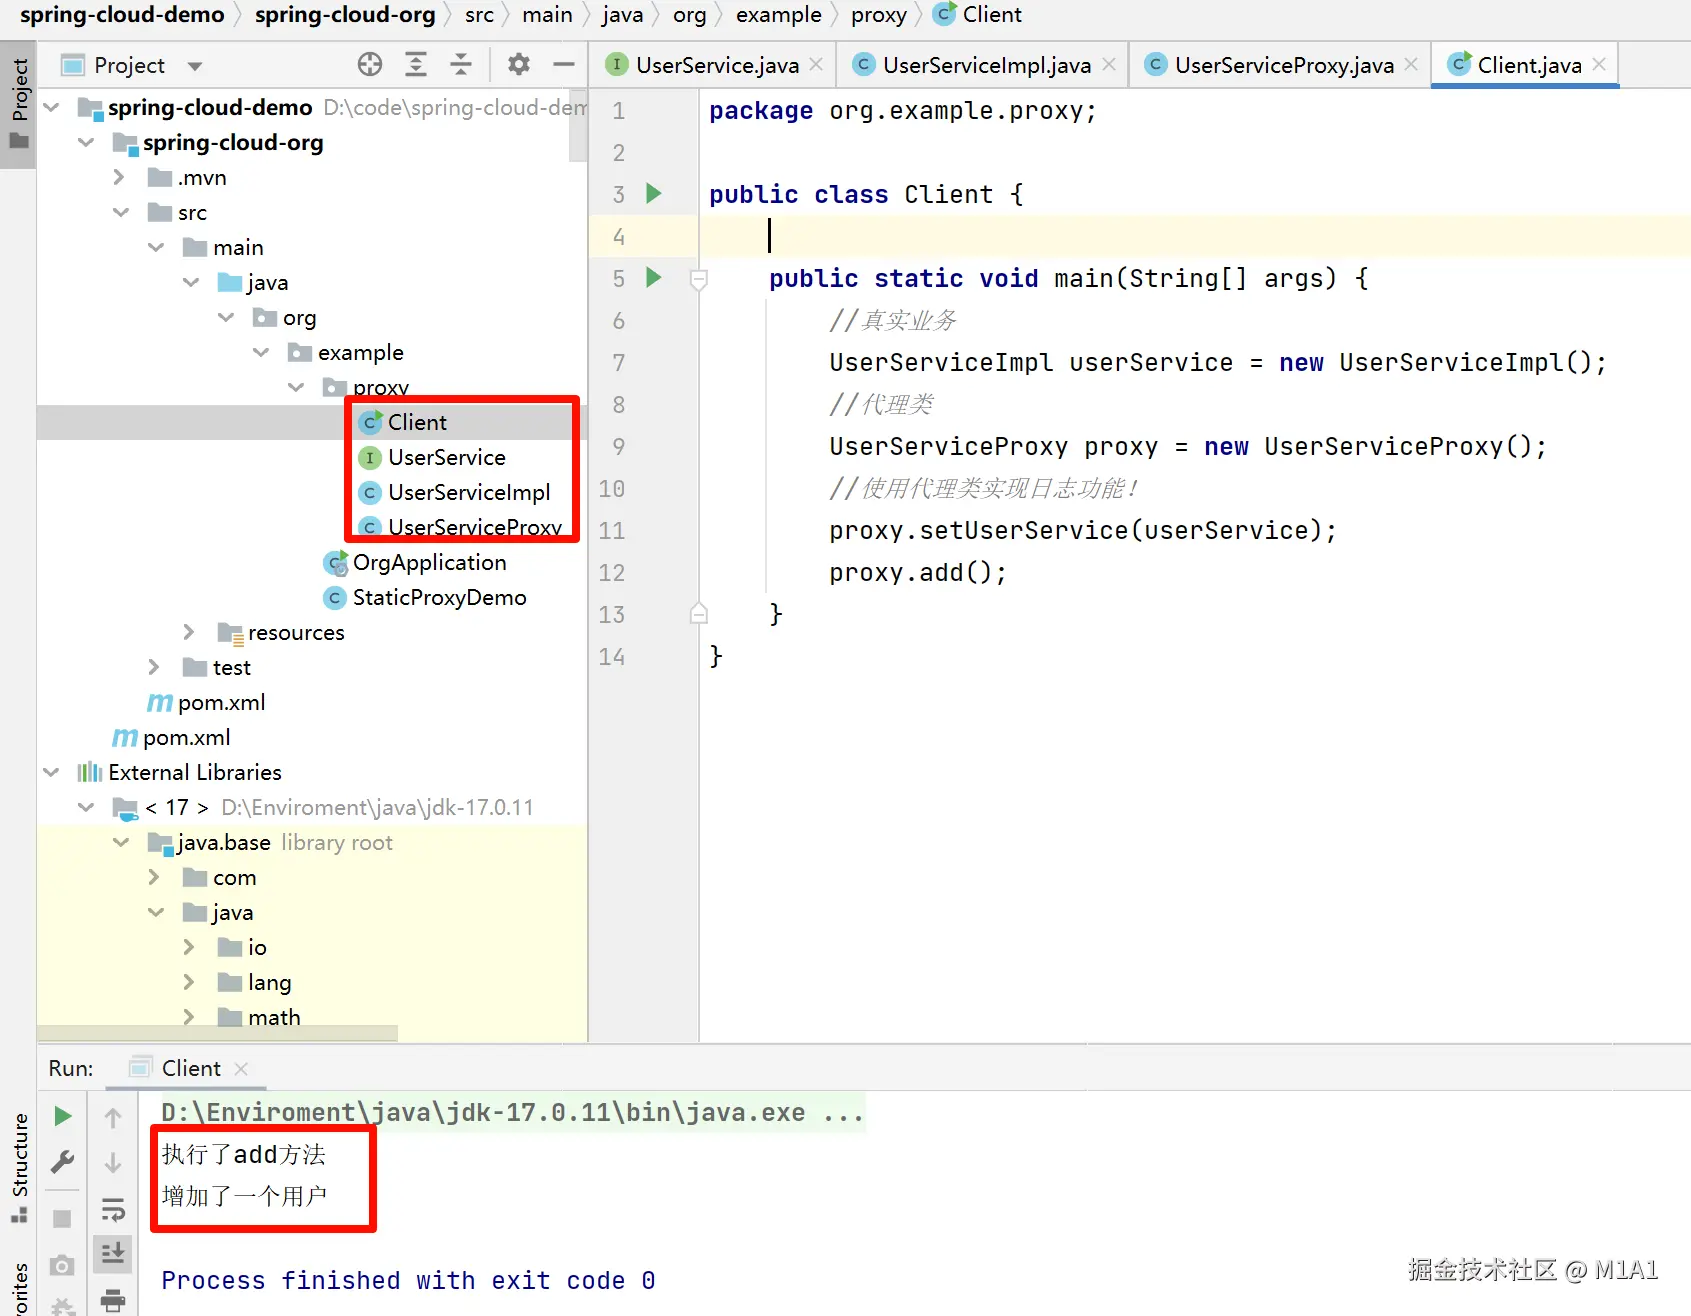Click spring-cloud-demo in the breadcrumb bar
The image size is (1691, 1316).
[x=122, y=15]
